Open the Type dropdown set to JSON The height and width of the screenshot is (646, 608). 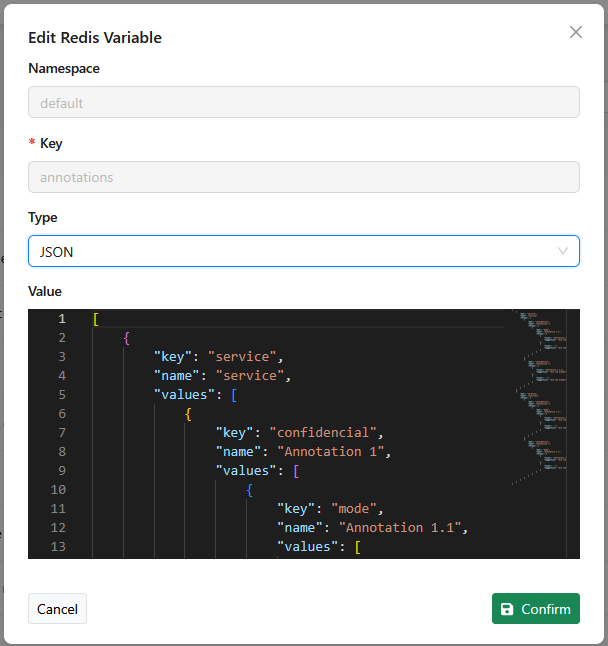304,251
